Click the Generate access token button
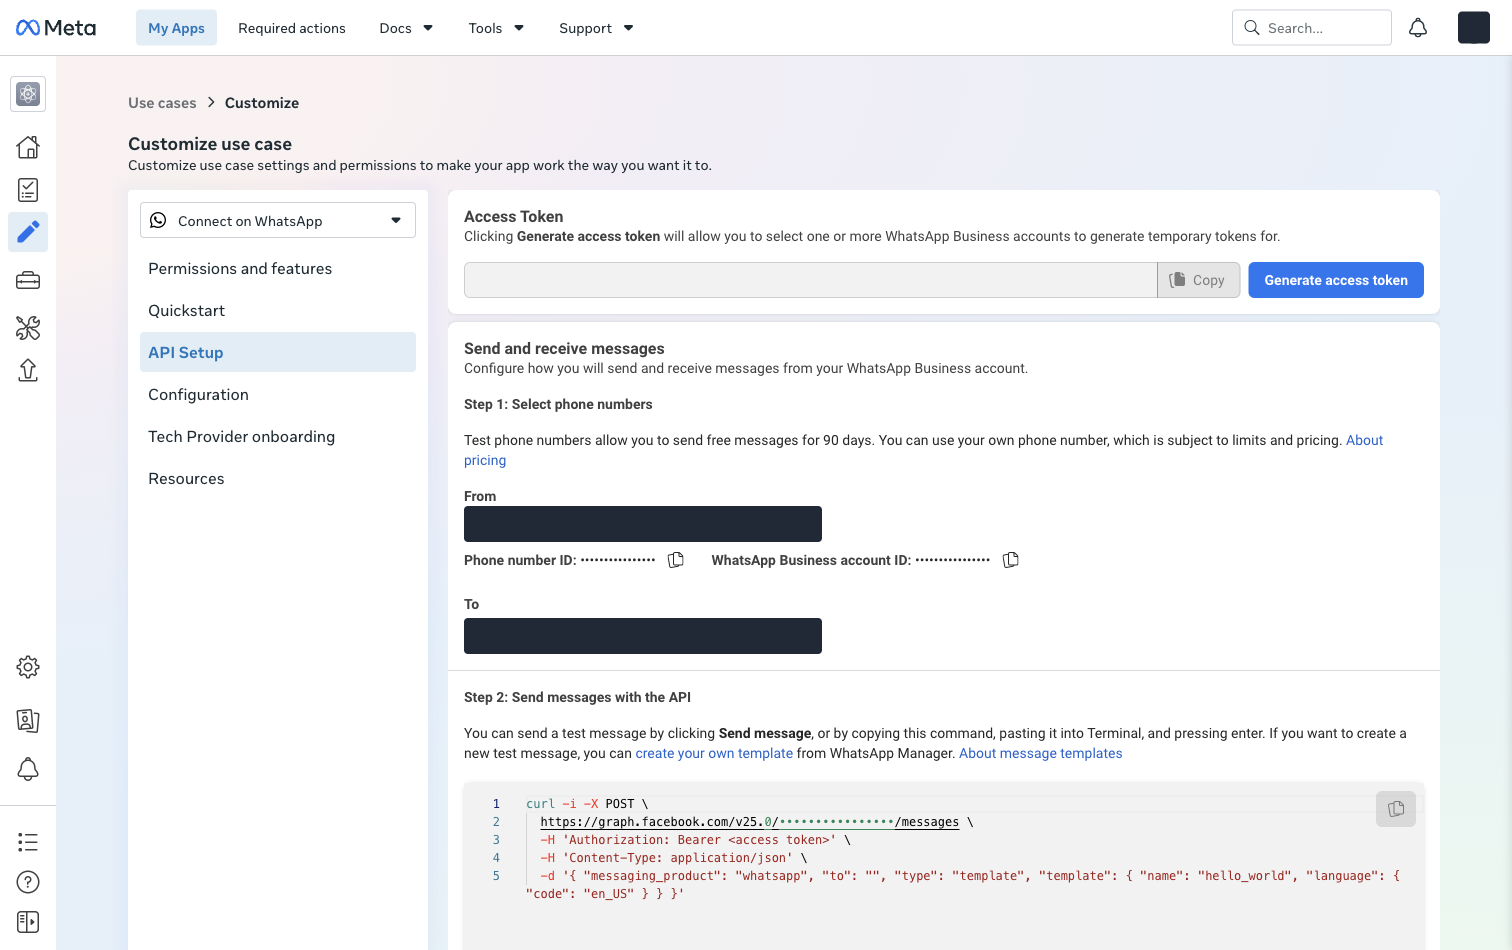The width and height of the screenshot is (1512, 950). coord(1336,280)
